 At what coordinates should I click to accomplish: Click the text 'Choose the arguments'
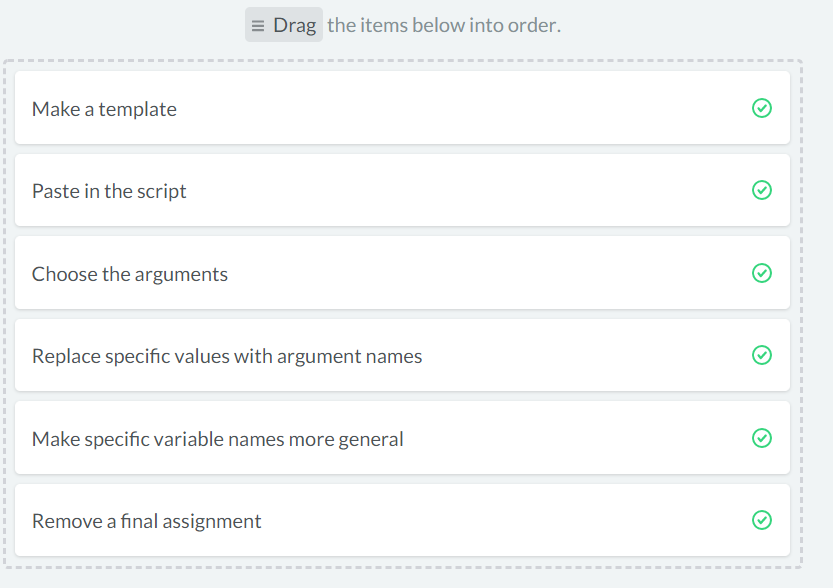tap(130, 275)
